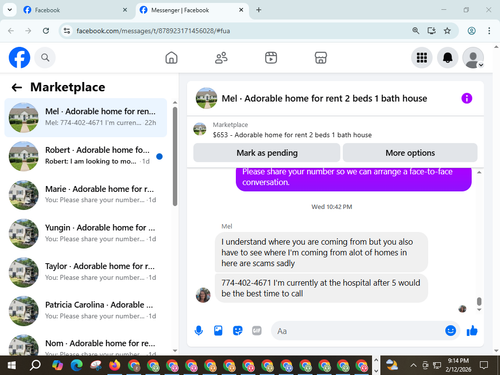Open the Robert conversation in list

(86, 156)
